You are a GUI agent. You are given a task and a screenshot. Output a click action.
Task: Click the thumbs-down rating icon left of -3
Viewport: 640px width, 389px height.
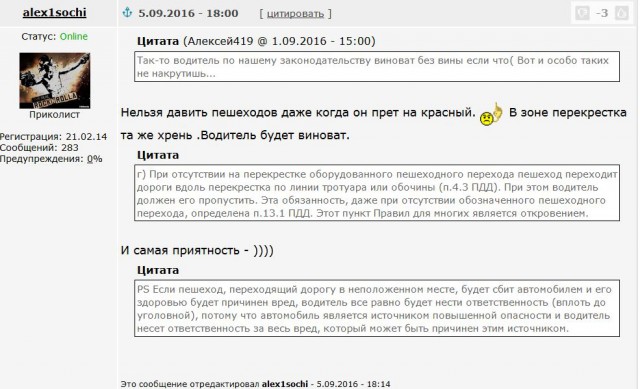(582, 13)
